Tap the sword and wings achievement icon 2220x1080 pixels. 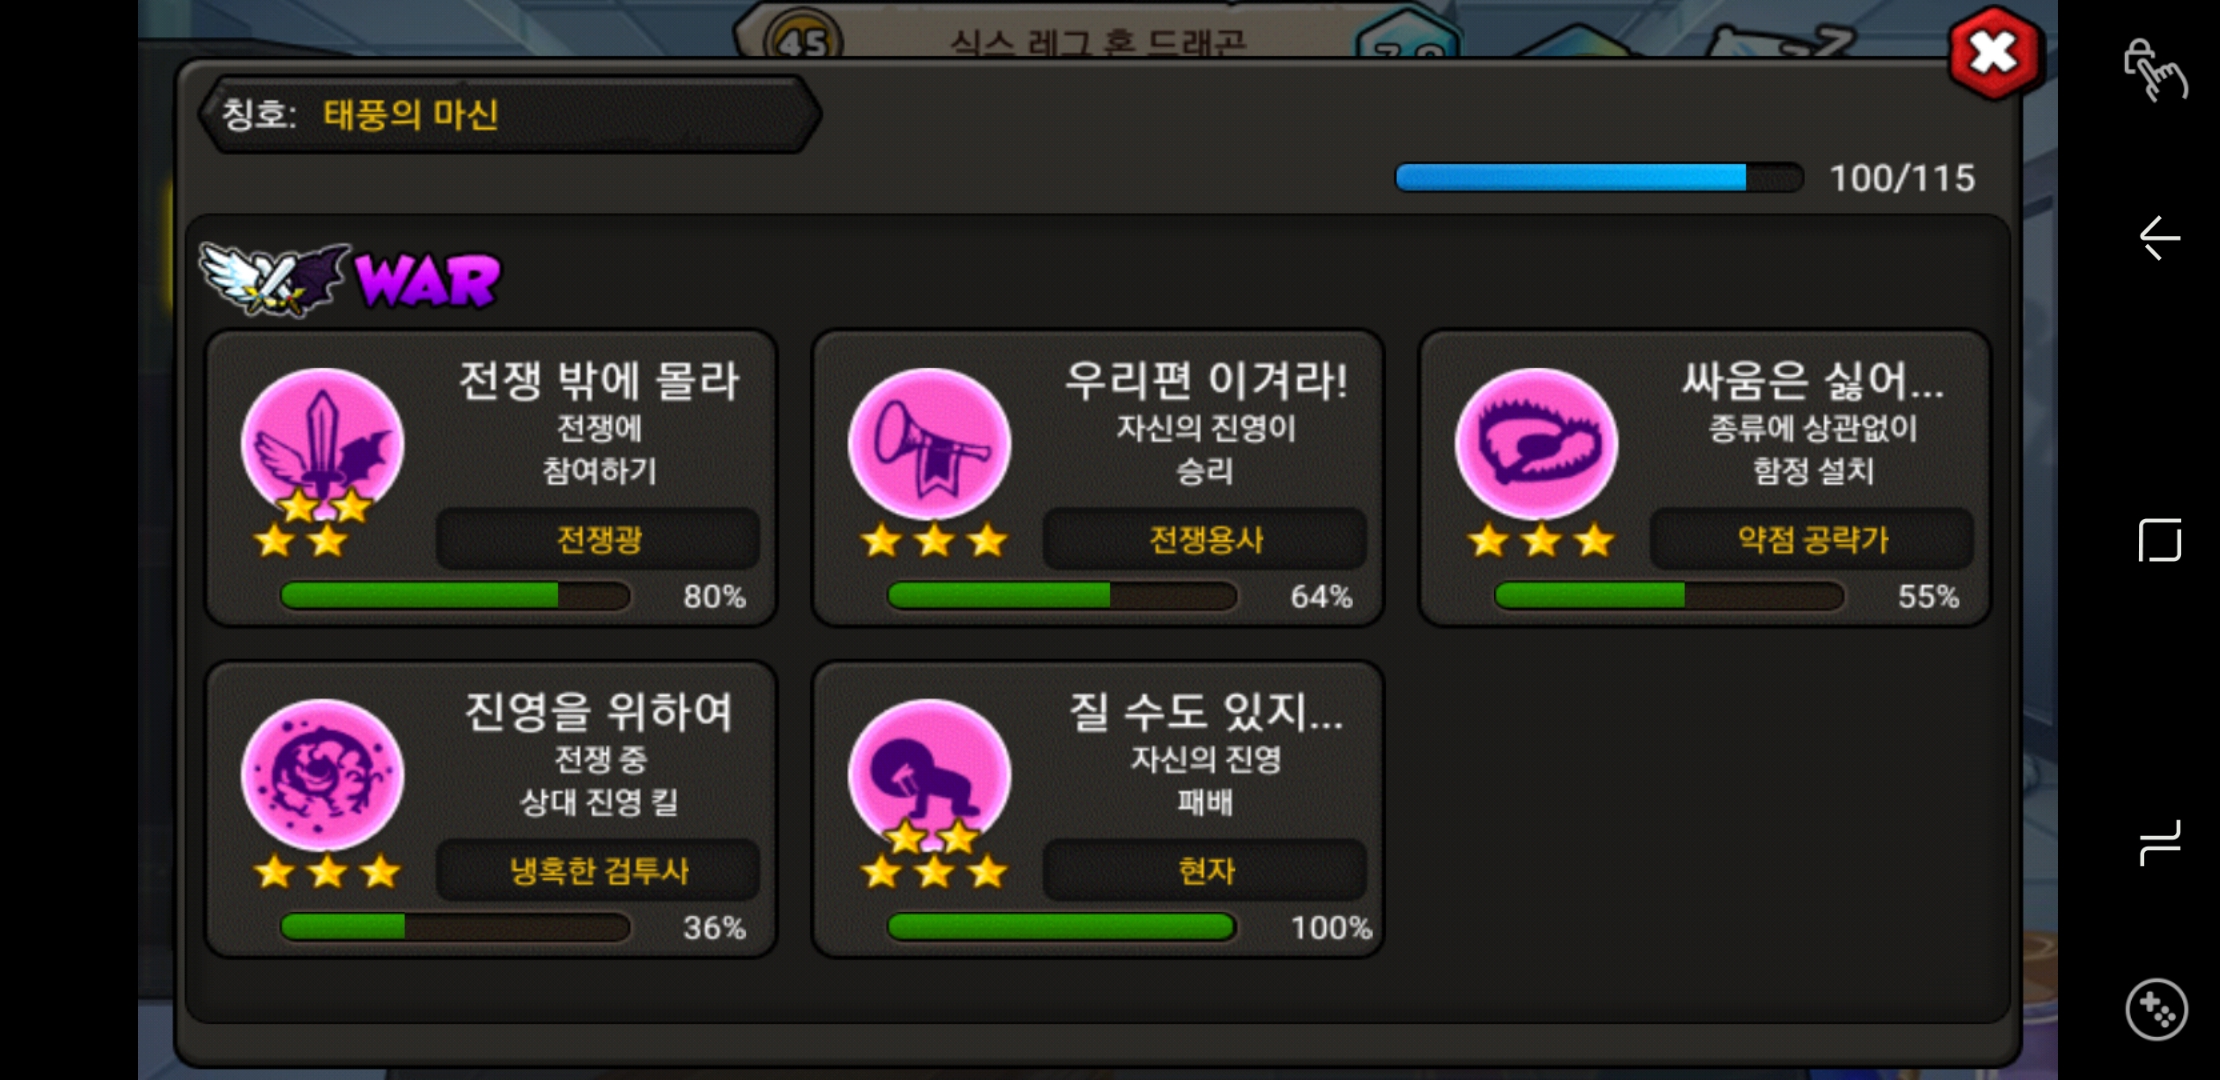pyautogui.click(x=323, y=443)
